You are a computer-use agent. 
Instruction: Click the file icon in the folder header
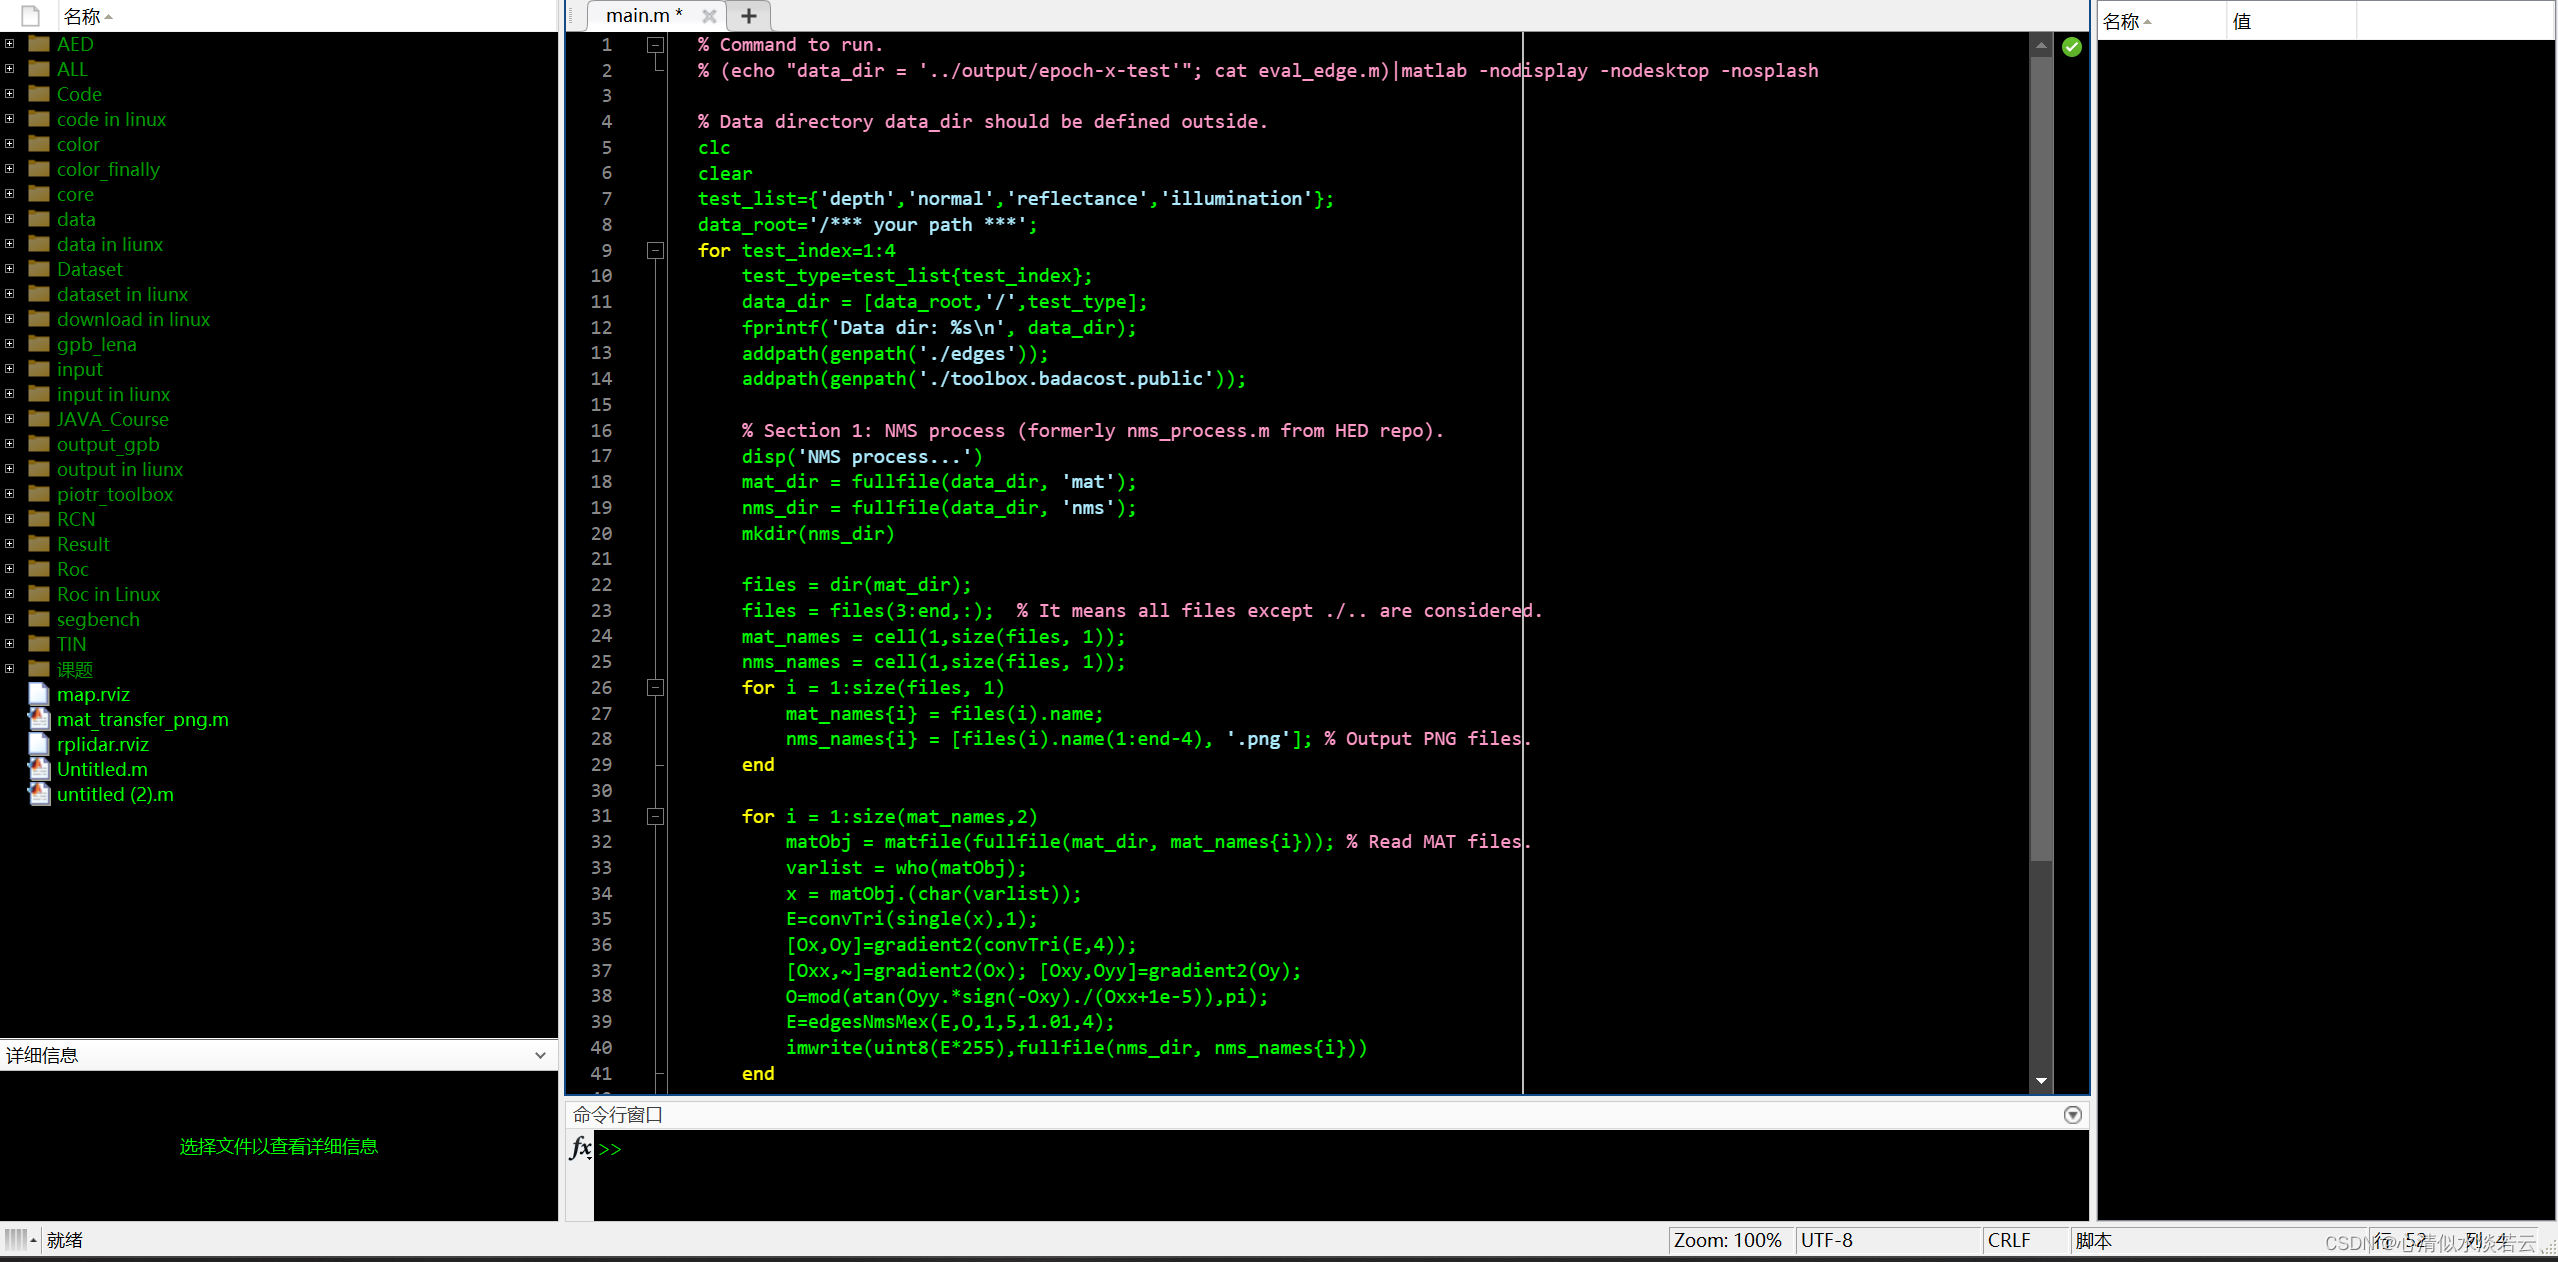31,16
